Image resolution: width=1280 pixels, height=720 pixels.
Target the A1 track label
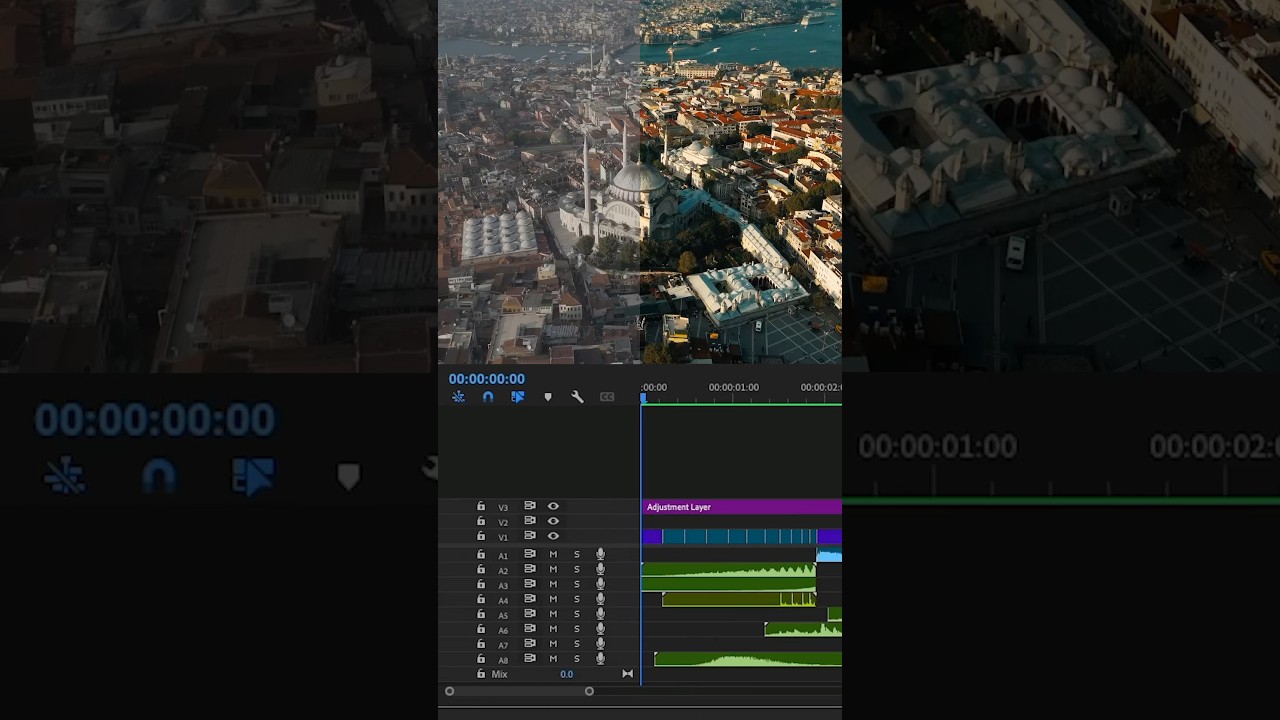503,555
